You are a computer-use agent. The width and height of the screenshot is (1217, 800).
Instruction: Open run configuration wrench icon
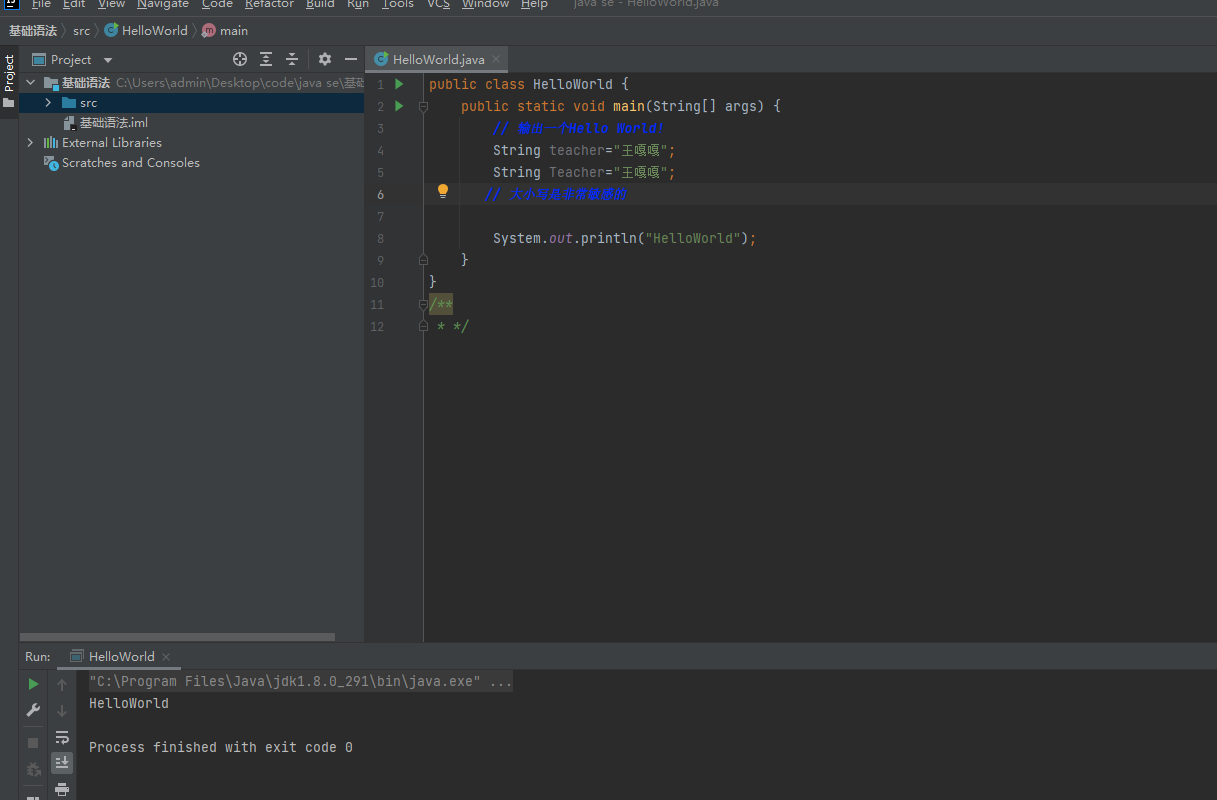tap(33, 710)
